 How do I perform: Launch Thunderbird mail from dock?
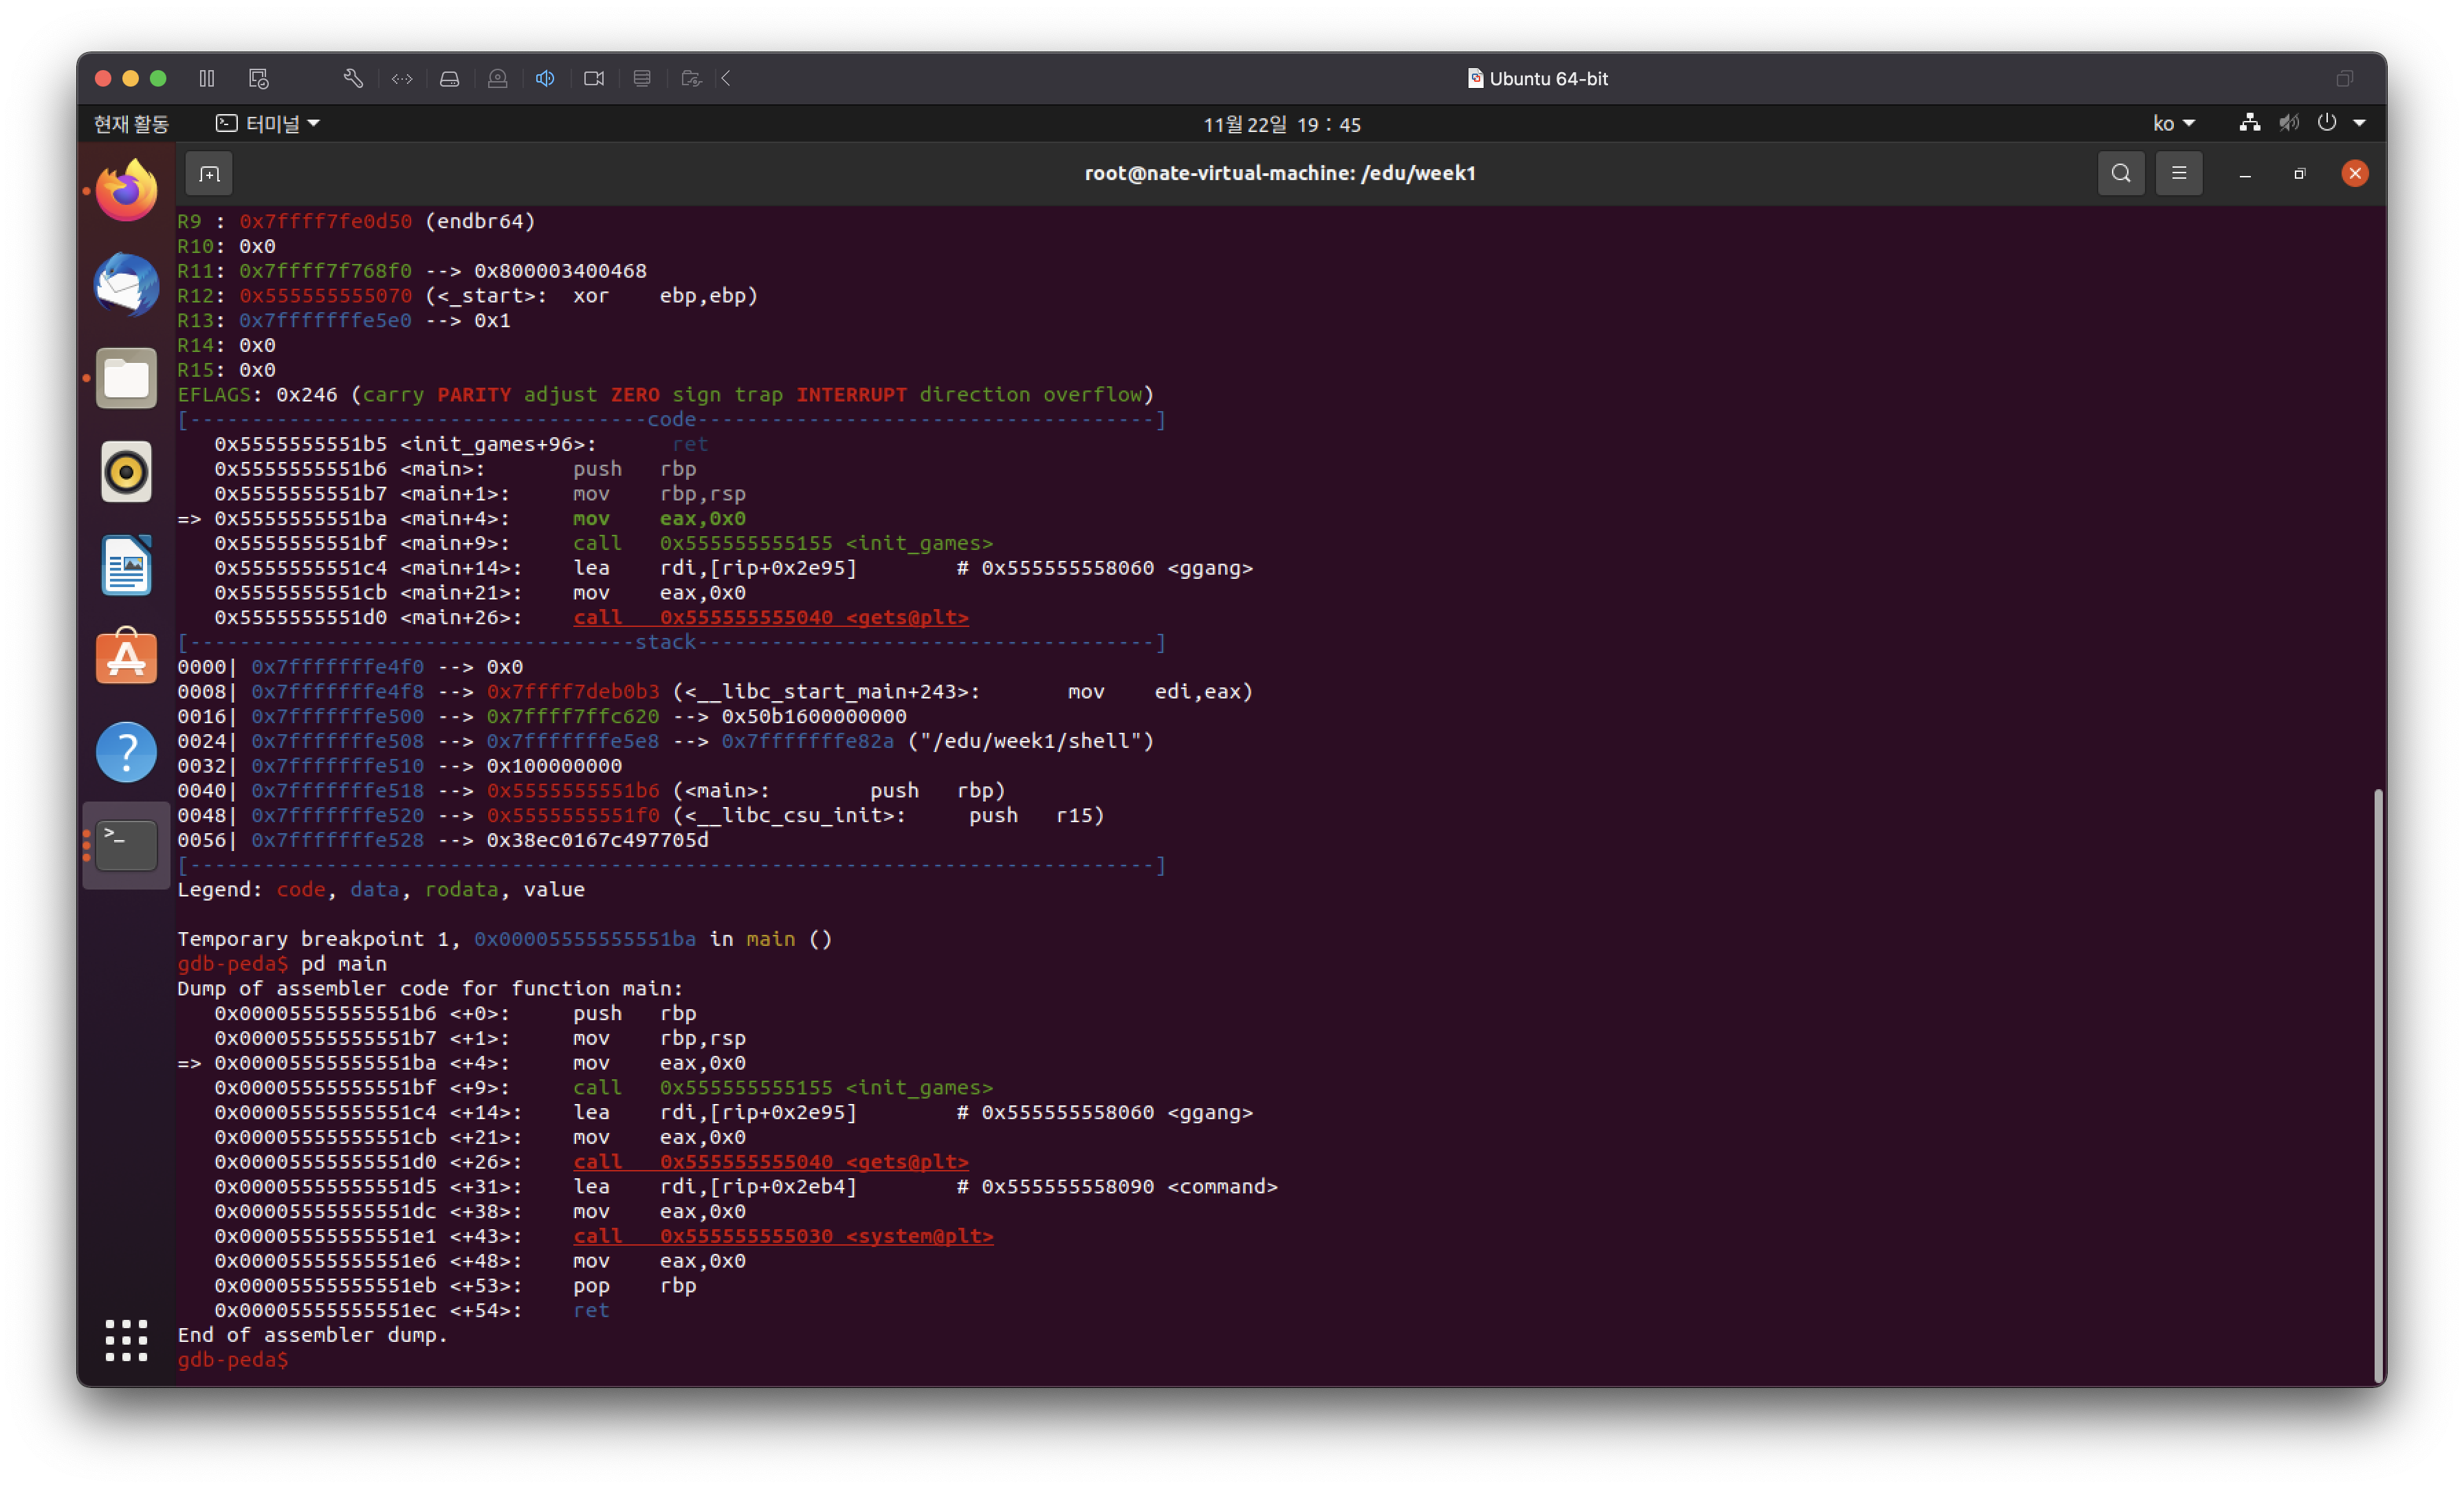click(126, 284)
